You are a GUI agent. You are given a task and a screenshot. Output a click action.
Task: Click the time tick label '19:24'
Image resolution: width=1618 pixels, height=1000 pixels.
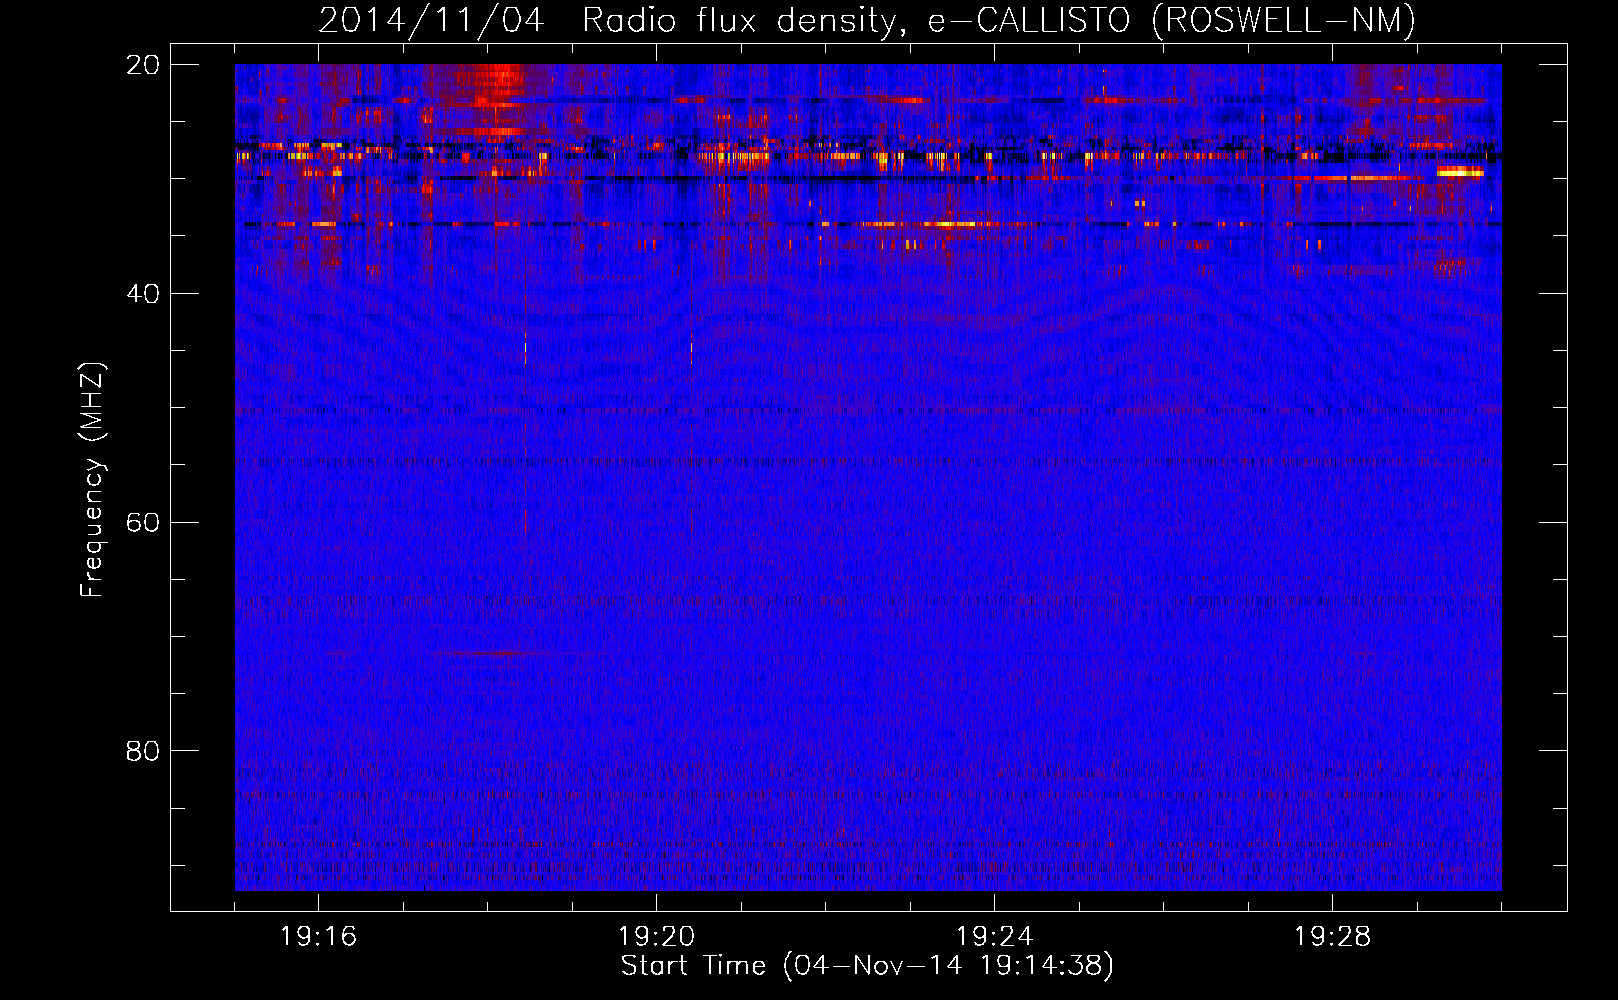point(994,937)
